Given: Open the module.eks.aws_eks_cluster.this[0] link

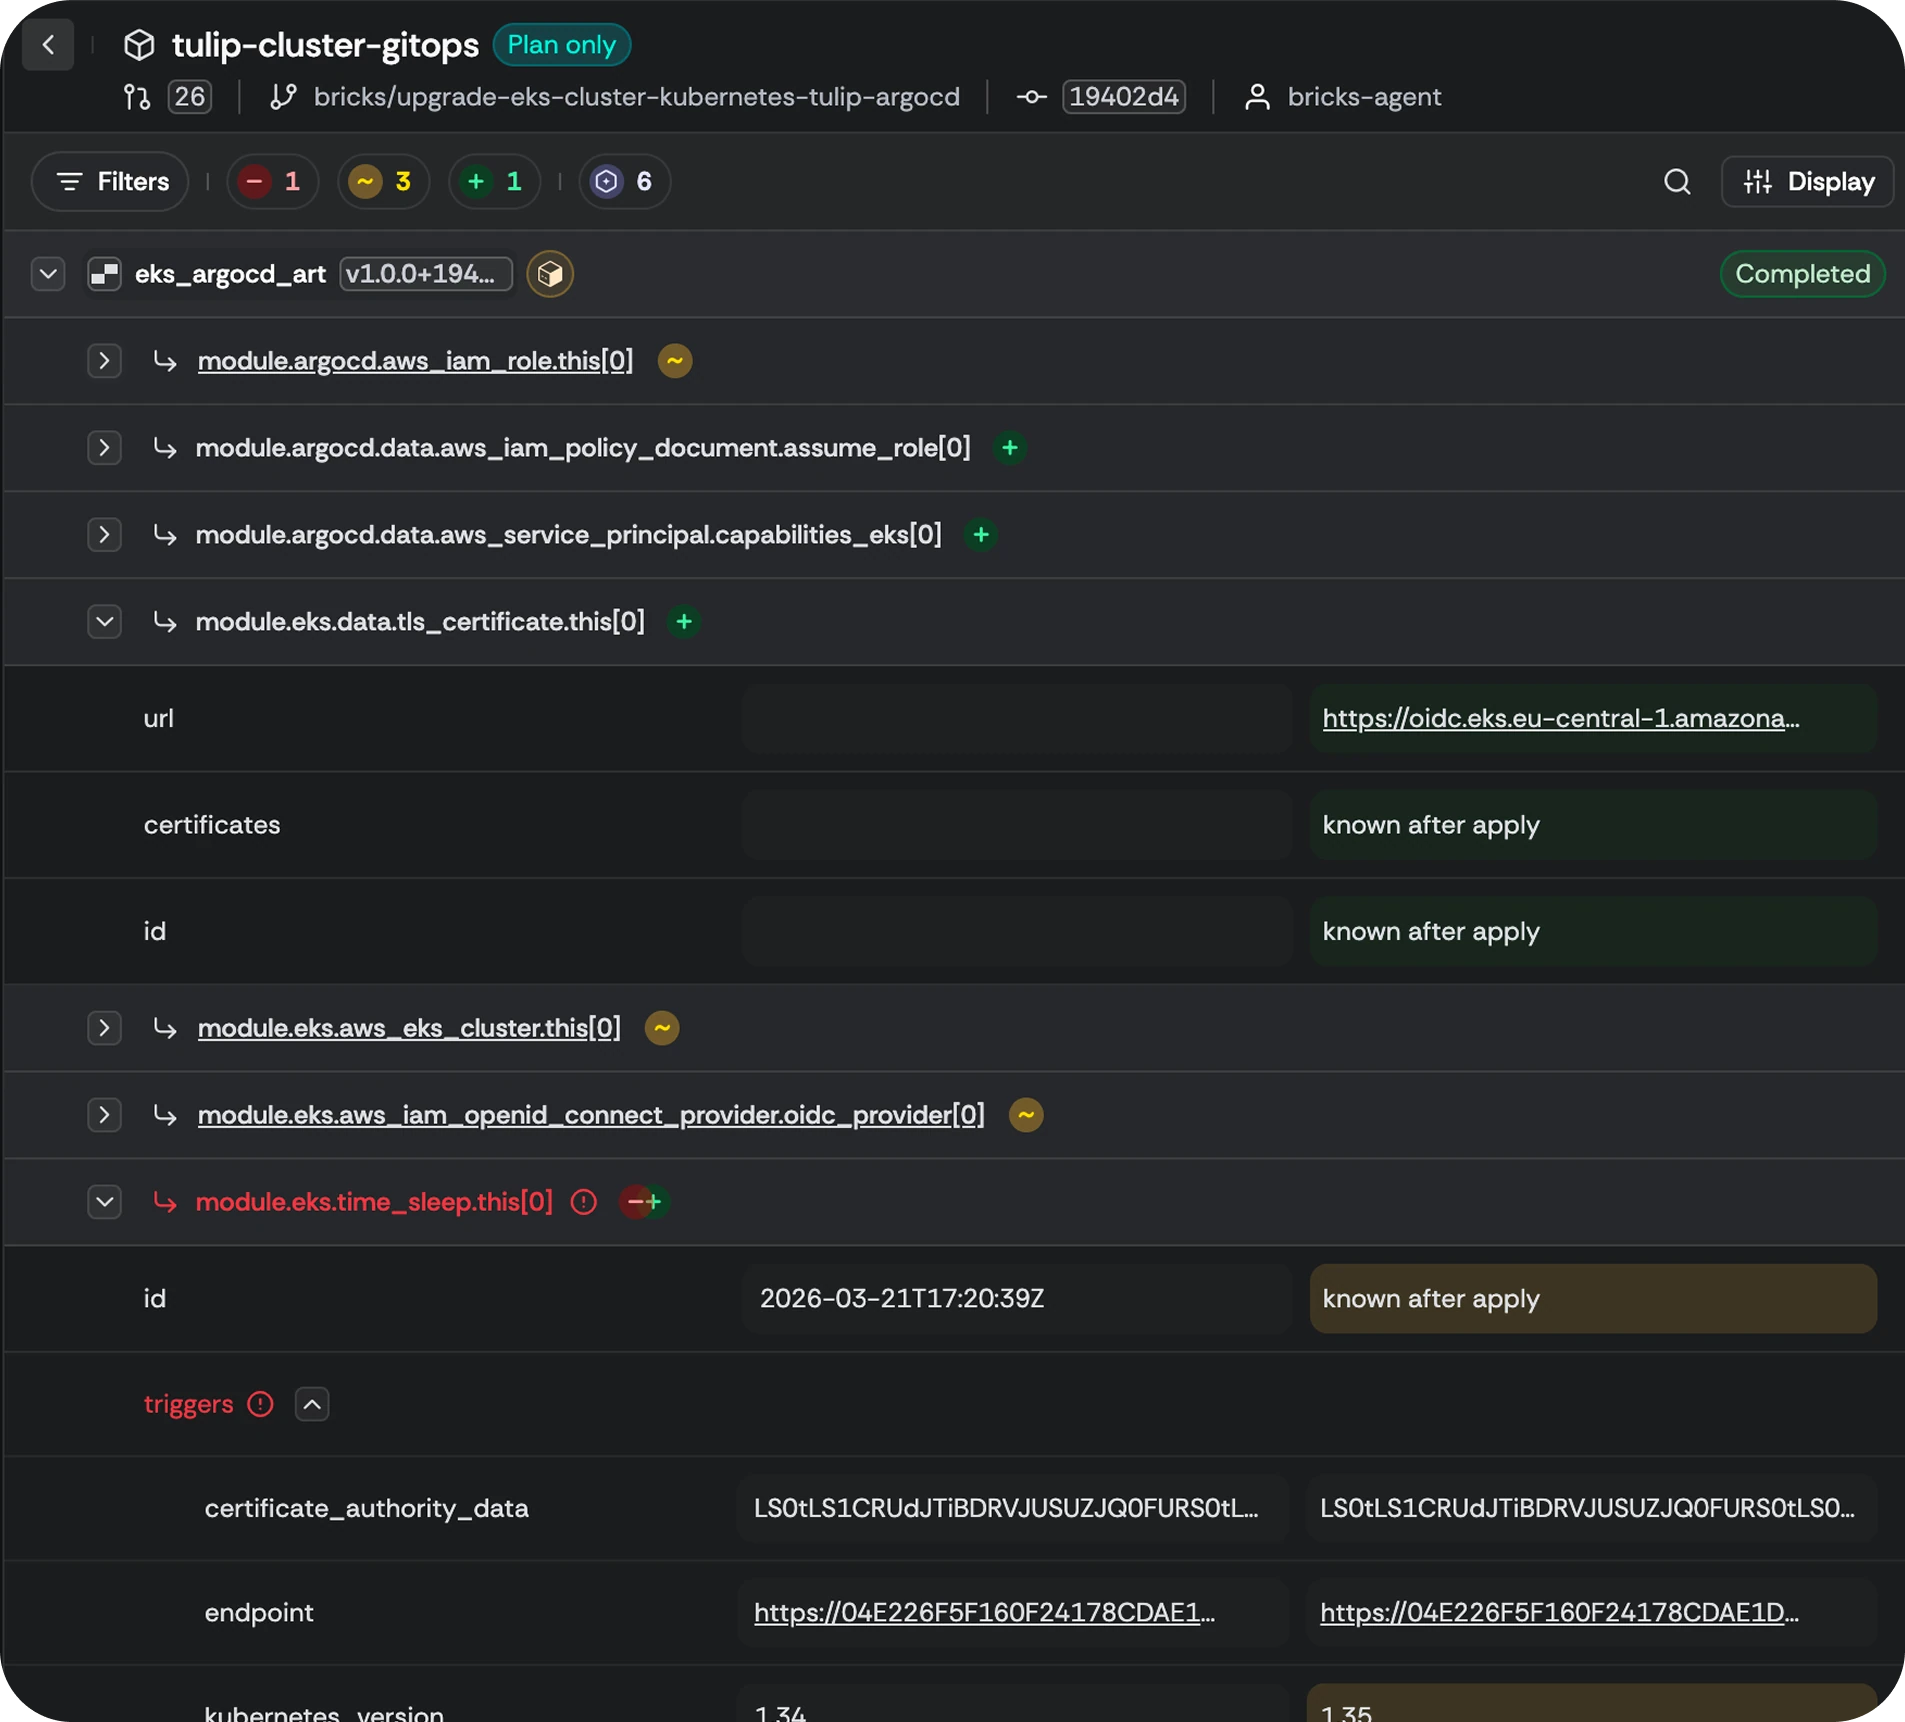Looking at the screenshot, I should click(409, 1028).
